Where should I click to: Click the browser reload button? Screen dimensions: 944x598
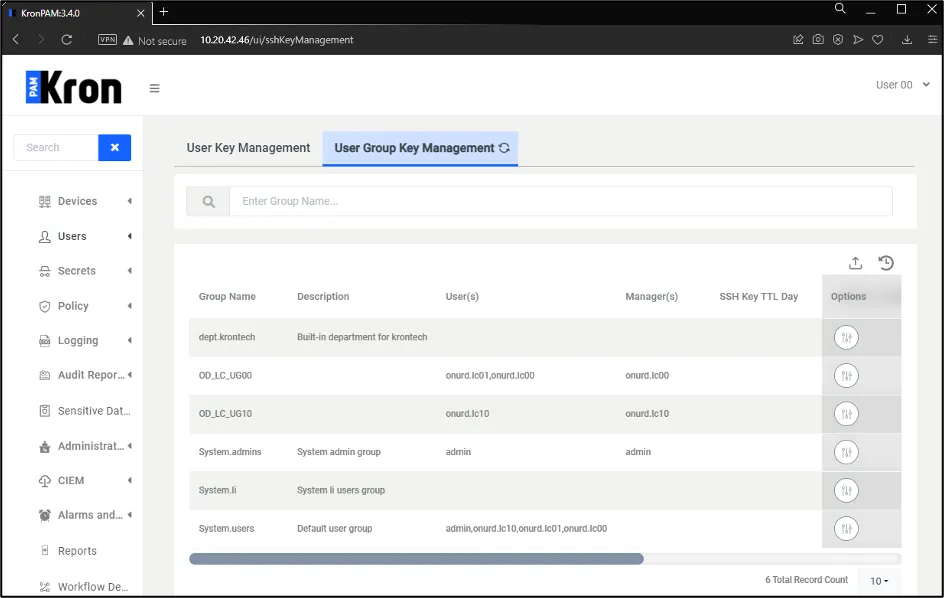67,40
